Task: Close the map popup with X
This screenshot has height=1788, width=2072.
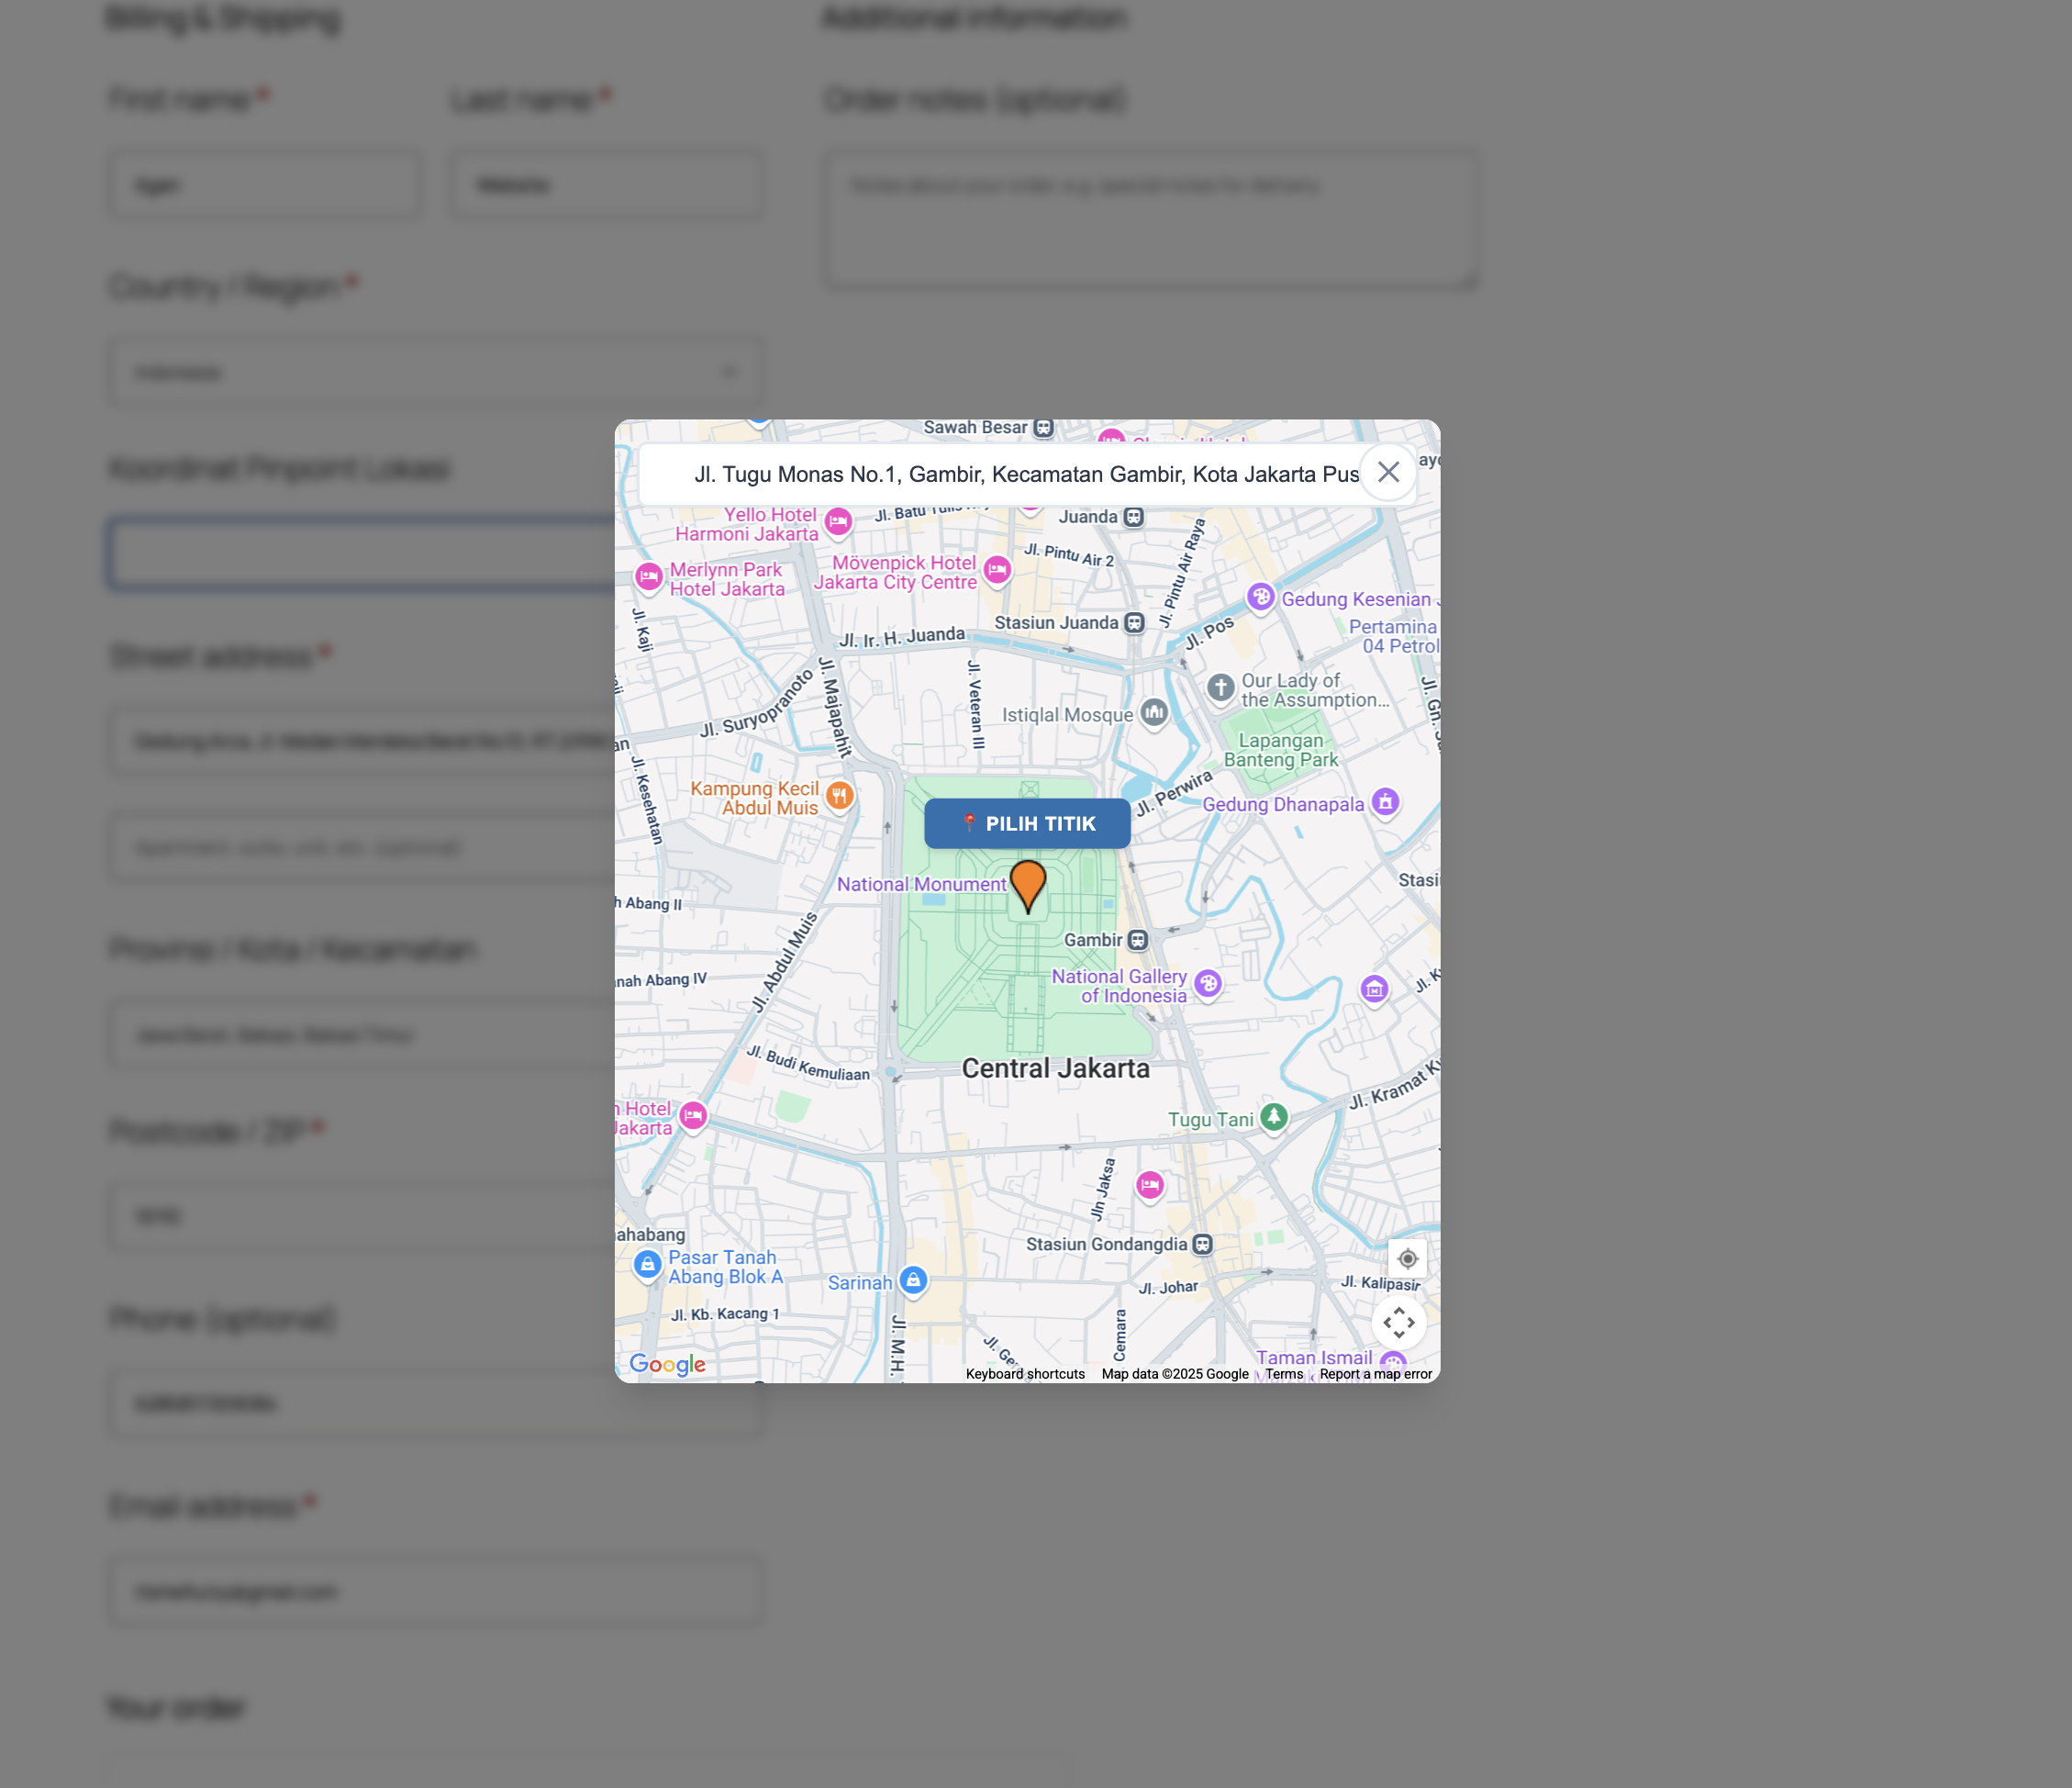Action: pos(1388,472)
